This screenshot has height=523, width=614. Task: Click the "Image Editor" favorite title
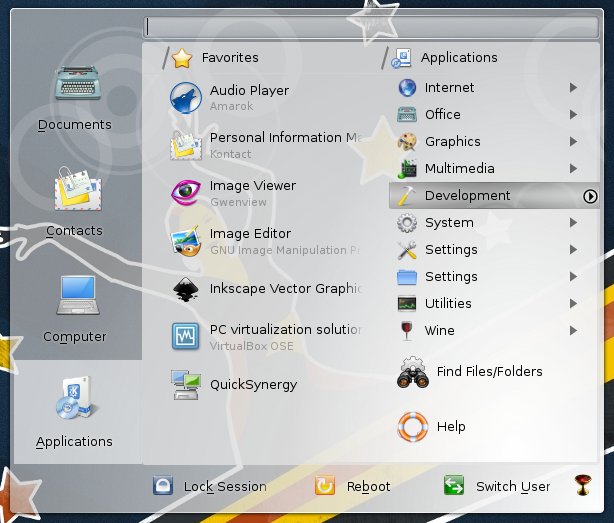(250, 234)
